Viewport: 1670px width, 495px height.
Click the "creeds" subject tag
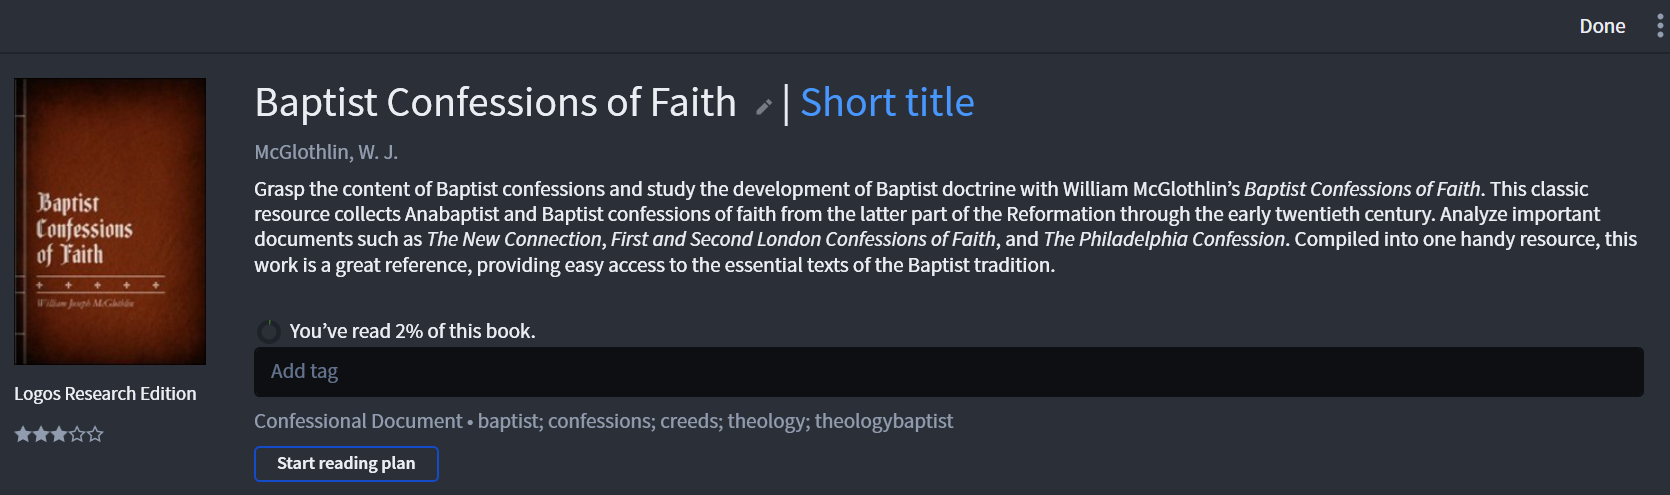pyautogui.click(x=690, y=421)
